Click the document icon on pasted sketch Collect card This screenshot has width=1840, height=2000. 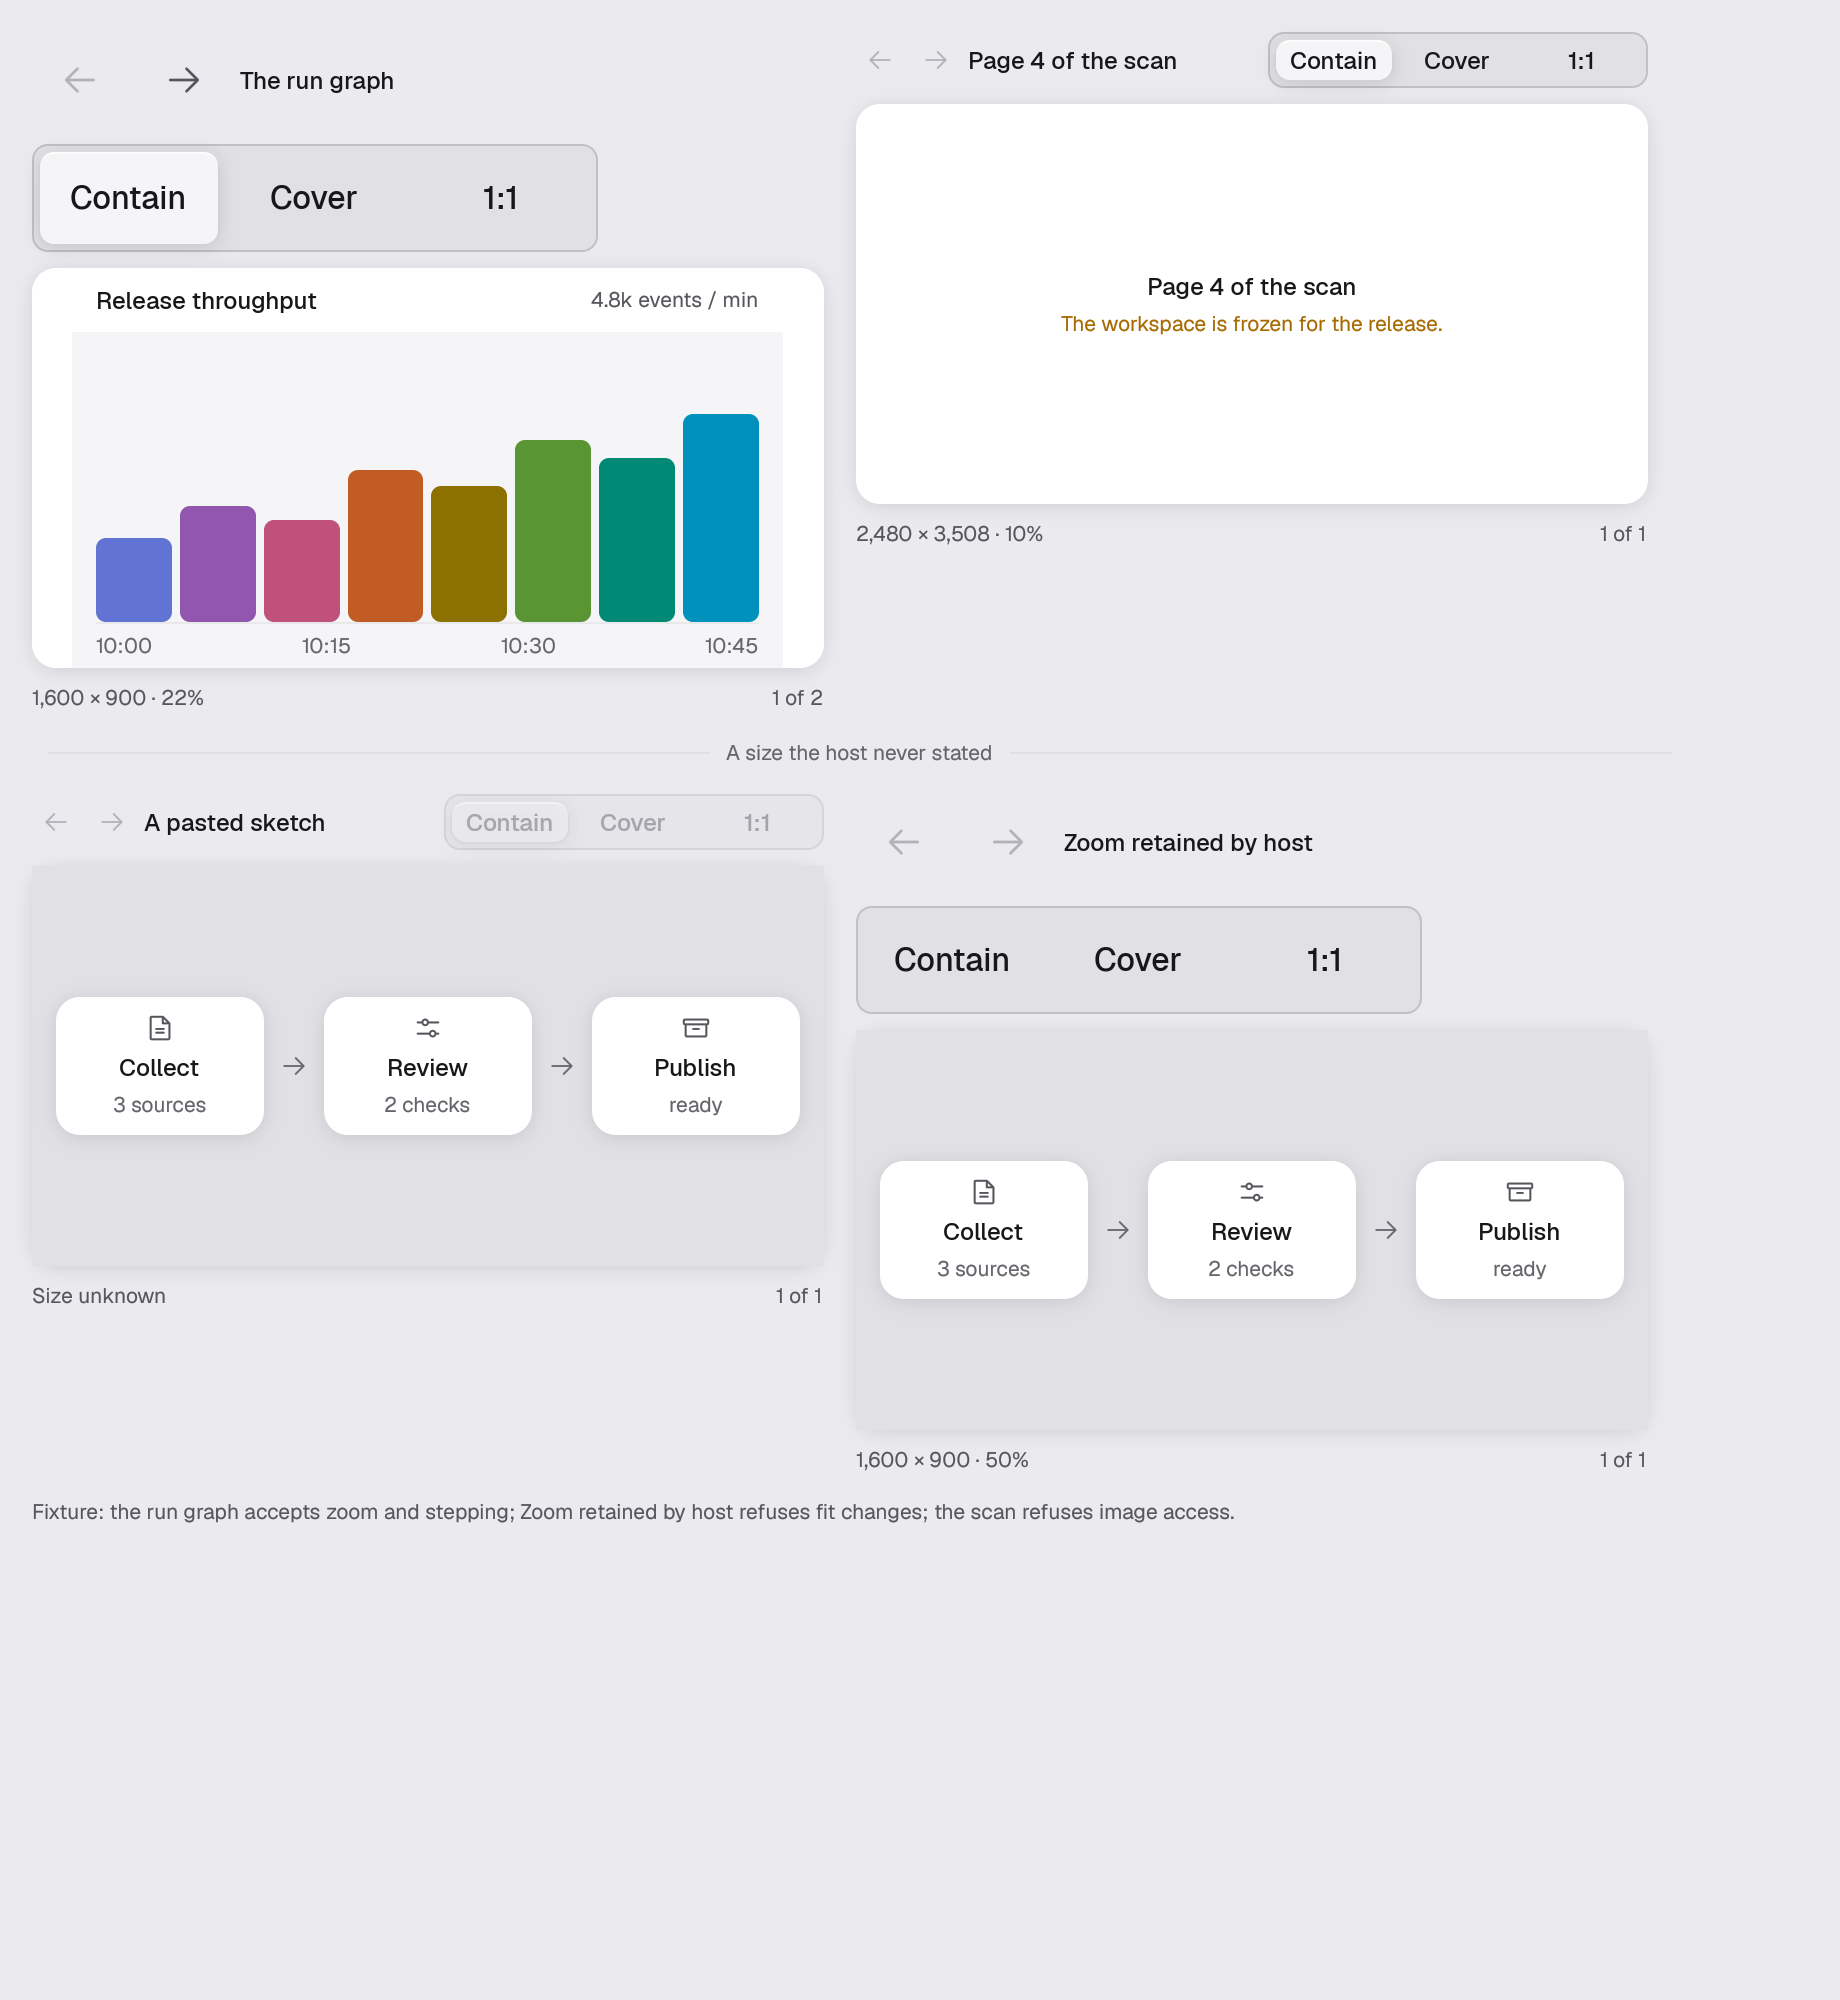160,1028
